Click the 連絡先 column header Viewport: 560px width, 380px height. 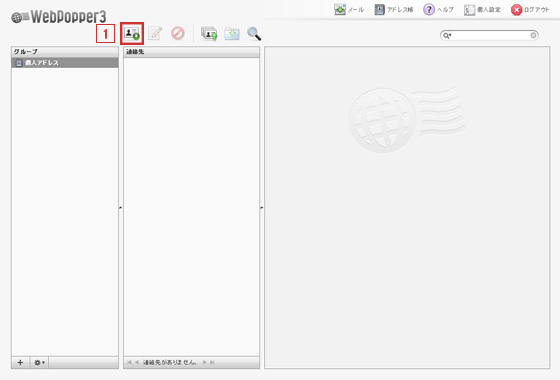[x=191, y=52]
